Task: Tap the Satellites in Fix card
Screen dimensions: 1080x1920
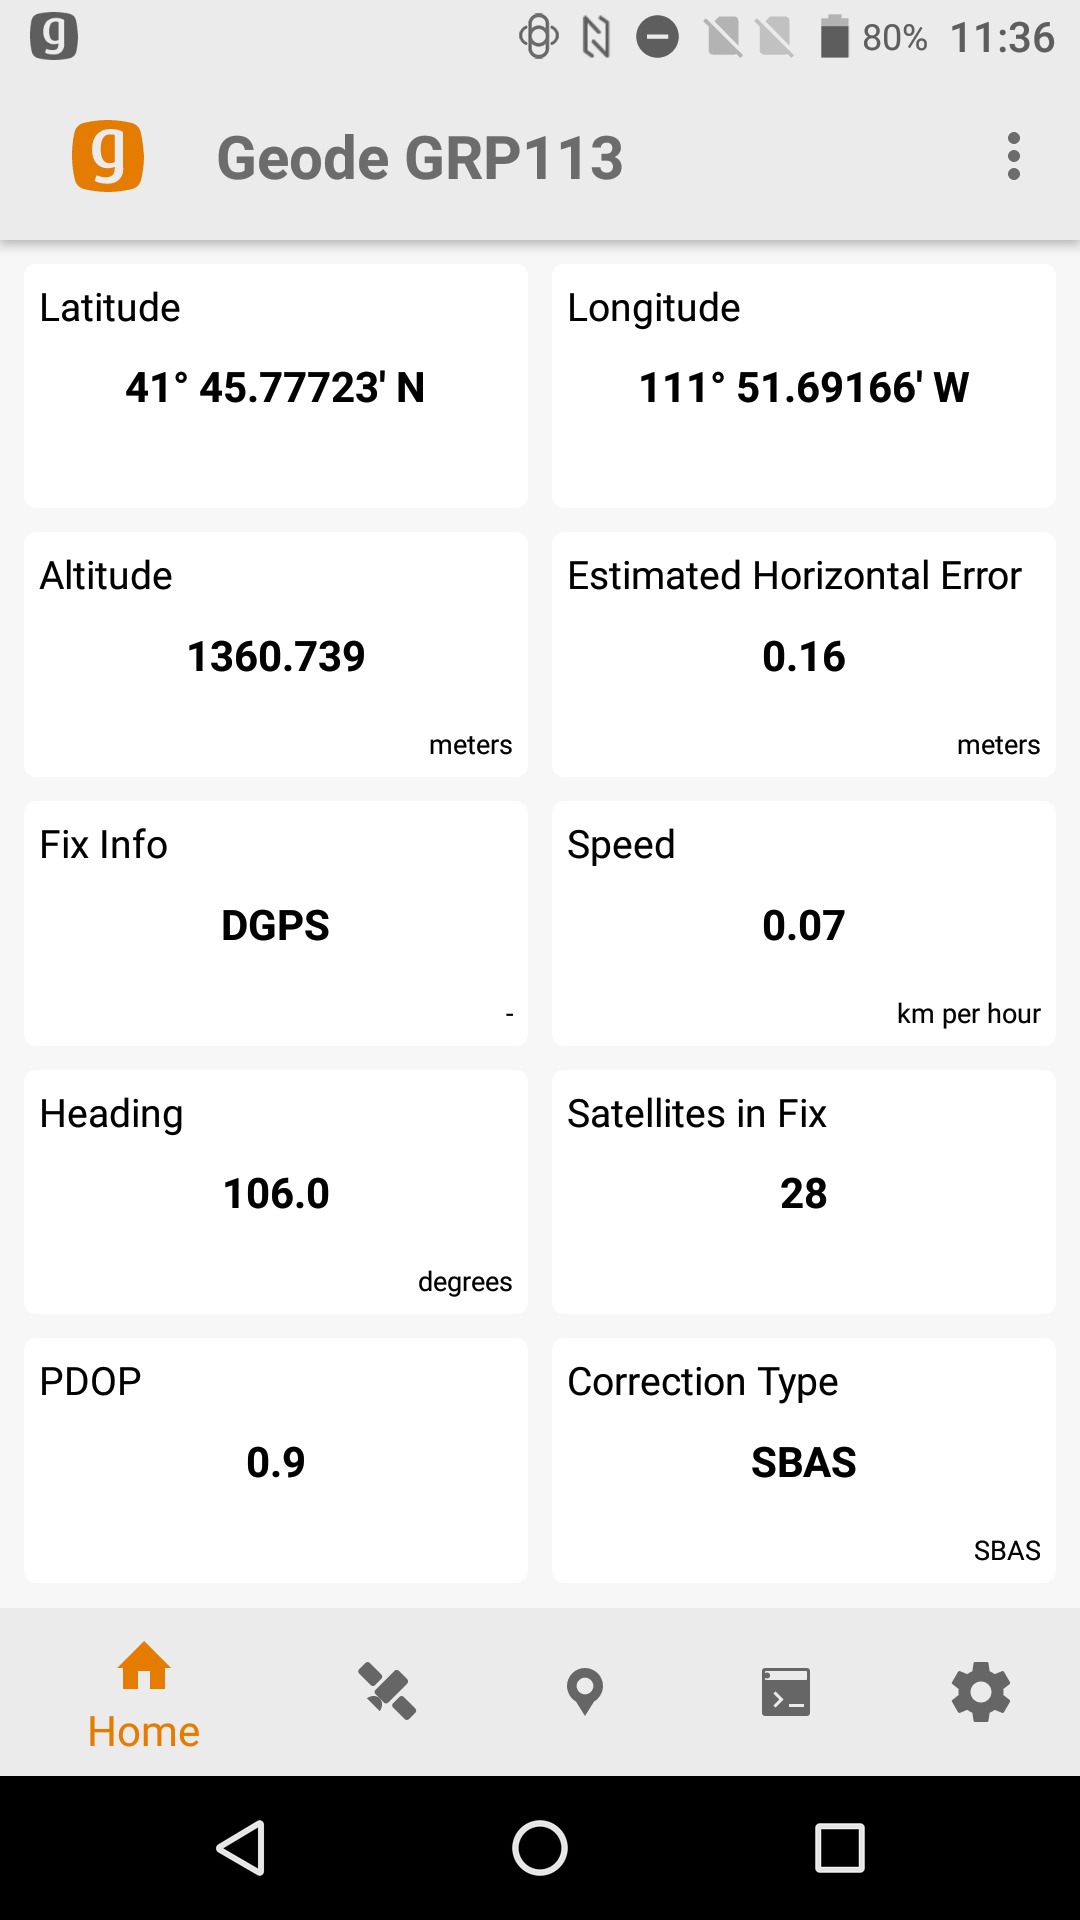Action: [x=804, y=1192]
